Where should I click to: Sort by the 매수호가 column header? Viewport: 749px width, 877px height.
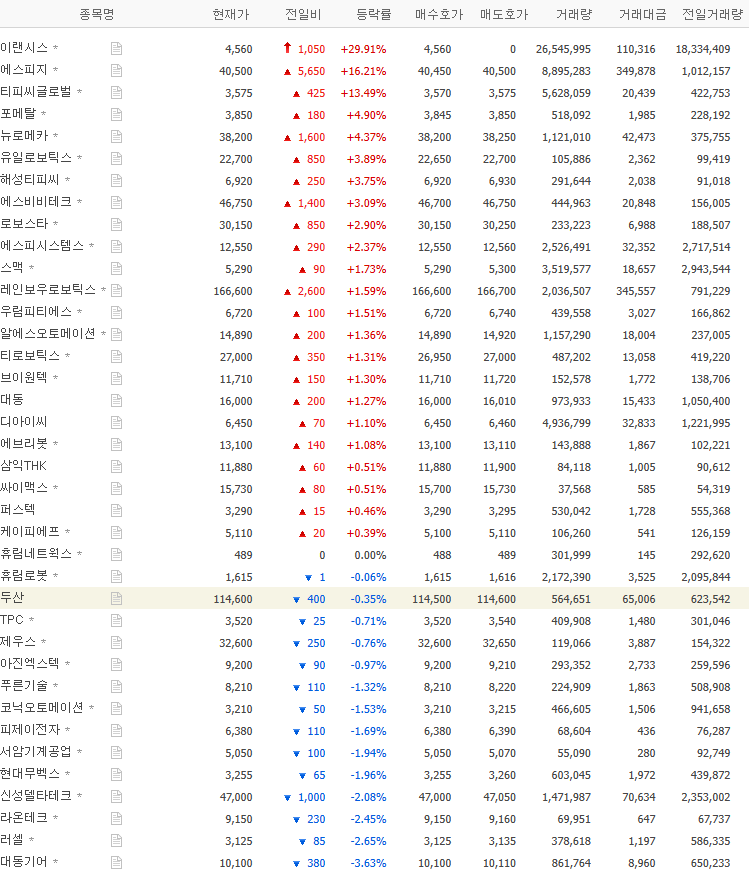point(439,15)
